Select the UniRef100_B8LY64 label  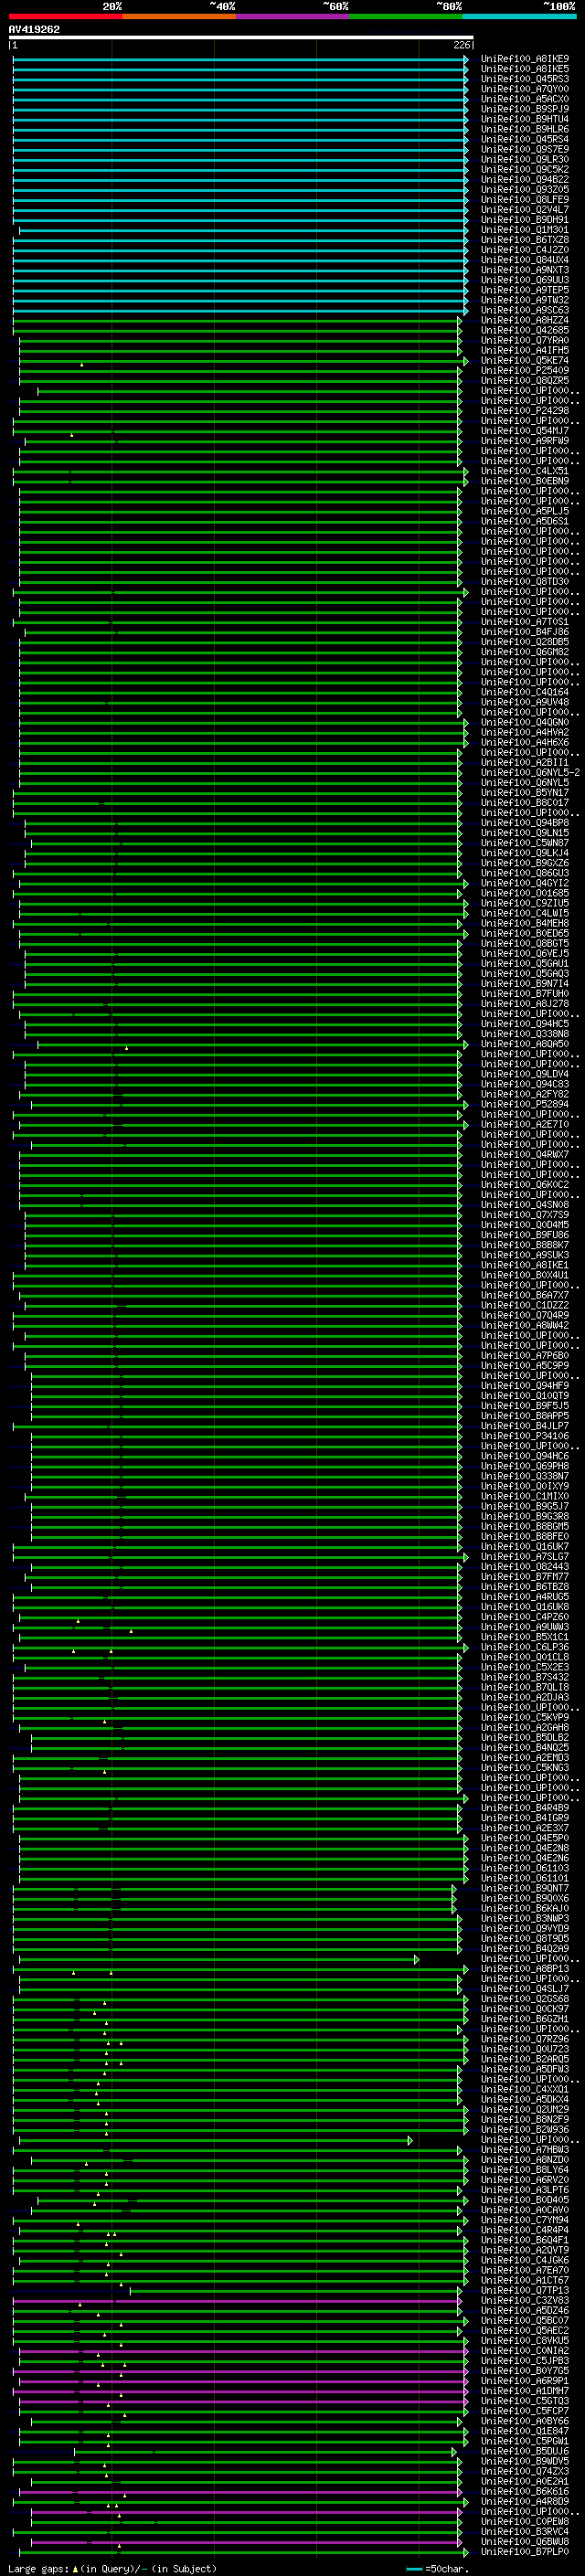tap(525, 2169)
